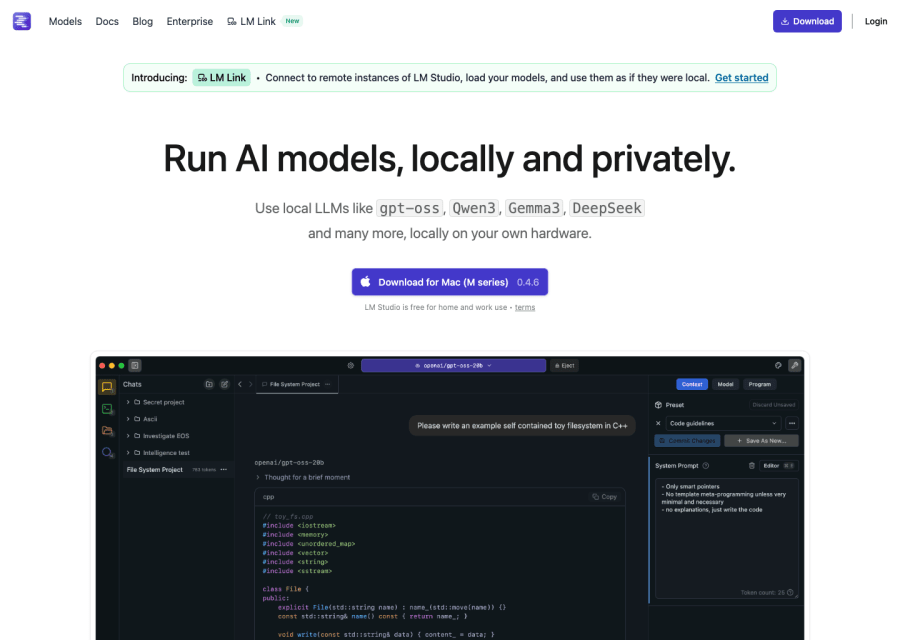Click the top-right Download button

[807, 21]
